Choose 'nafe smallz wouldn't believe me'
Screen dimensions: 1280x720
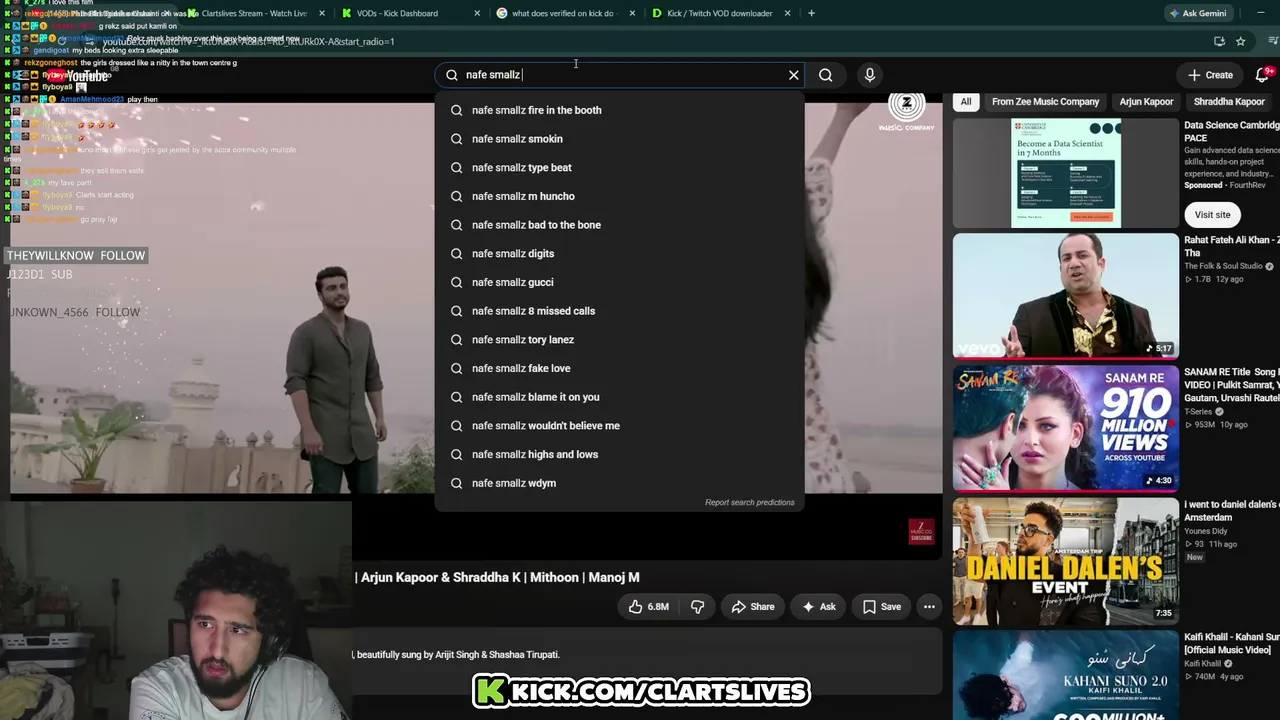click(620, 426)
